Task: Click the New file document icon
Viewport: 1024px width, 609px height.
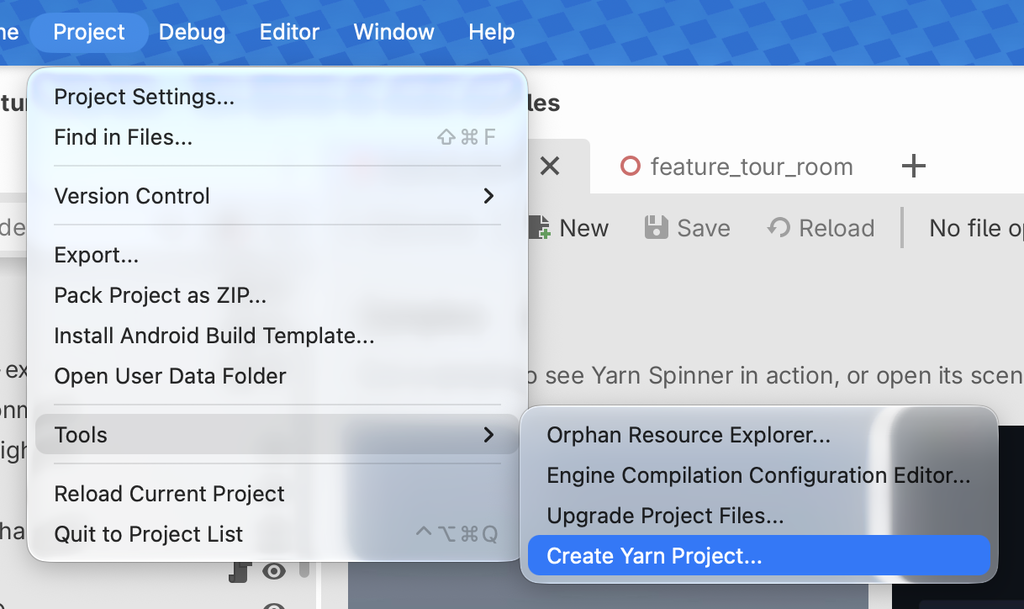Action: (x=539, y=228)
